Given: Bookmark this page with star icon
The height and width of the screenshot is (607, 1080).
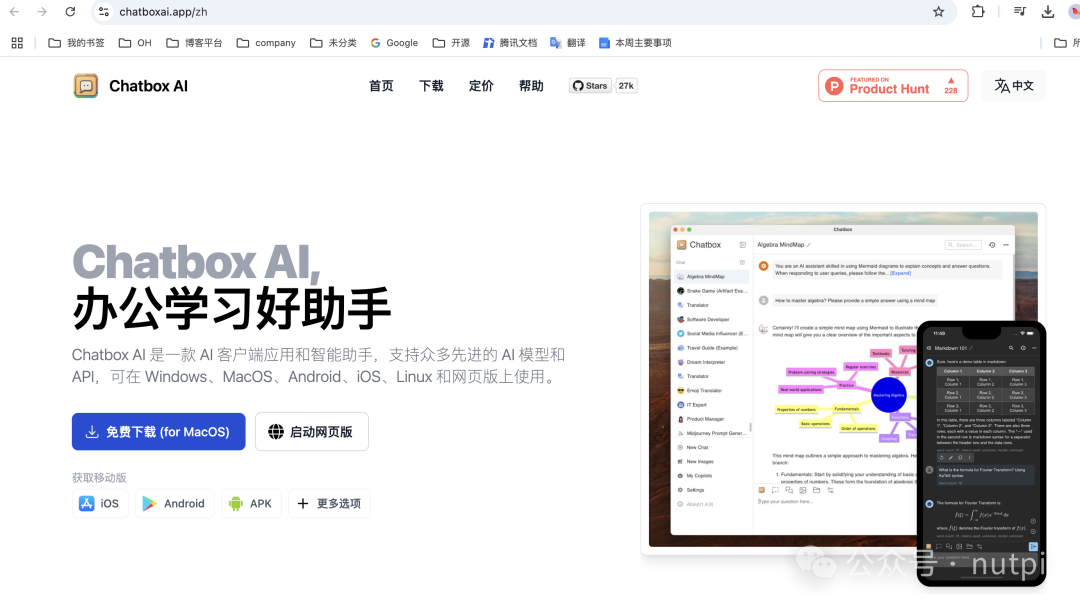Looking at the screenshot, I should (x=938, y=12).
